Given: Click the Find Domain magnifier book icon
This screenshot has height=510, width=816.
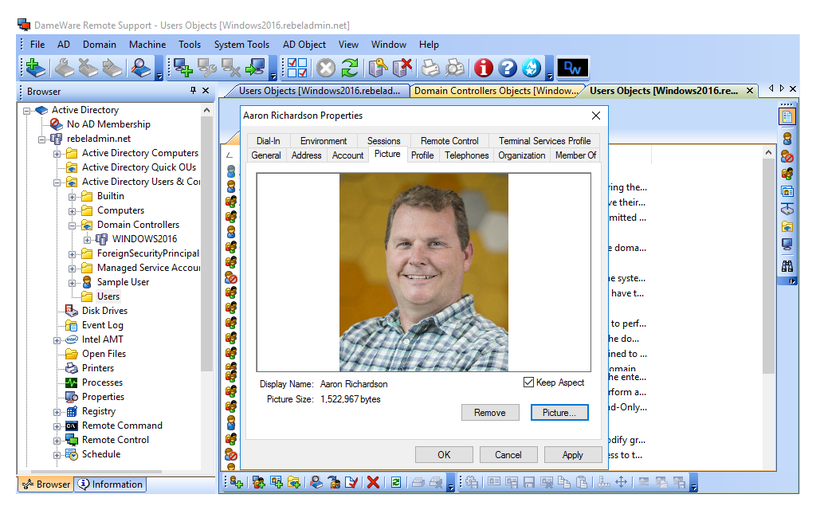Looking at the screenshot, I should (x=141, y=68).
